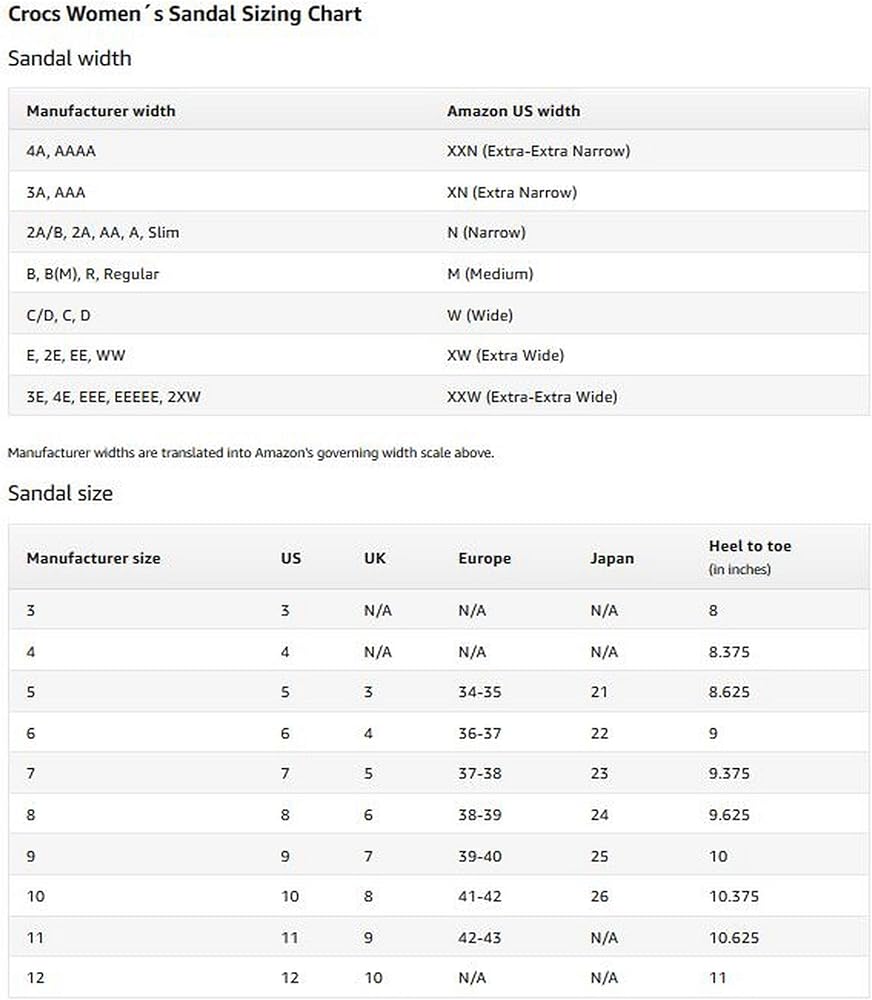Click the XXN (Extra-Extra Narrow) cell
Image resolution: width=872 pixels, height=1000 pixels.
[538, 152]
